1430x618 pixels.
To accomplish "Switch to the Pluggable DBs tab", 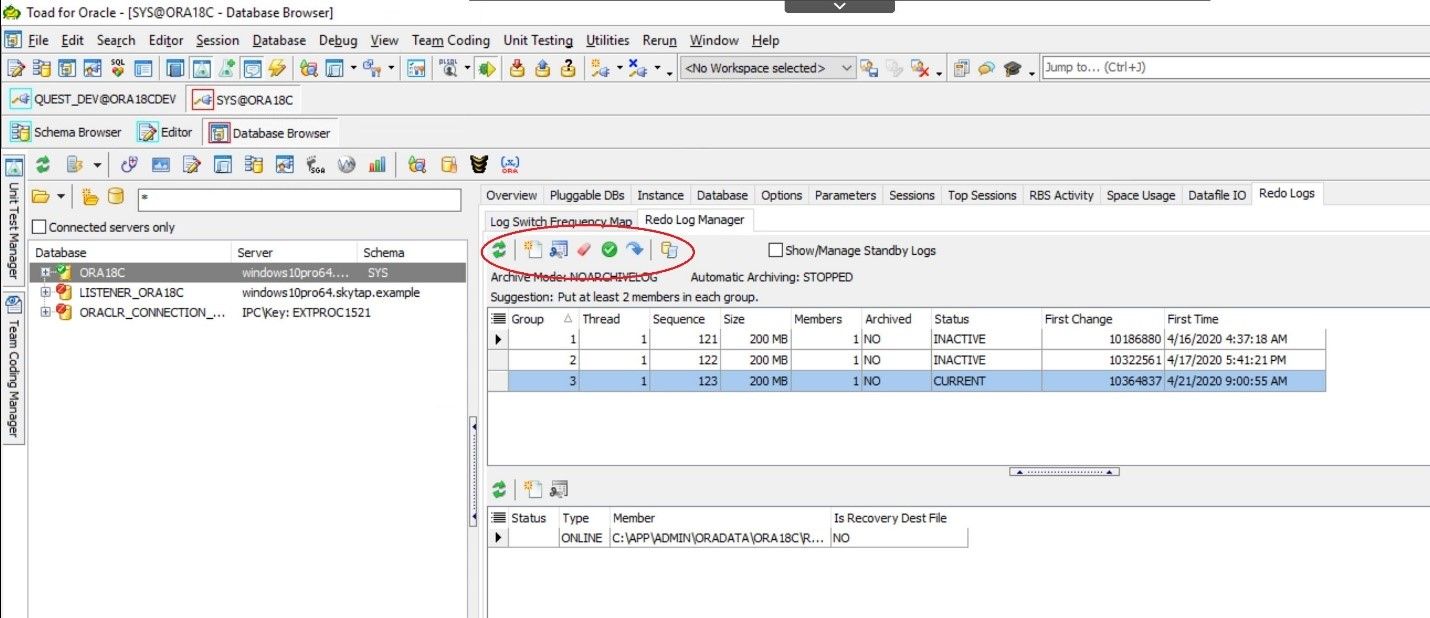I will 587,195.
